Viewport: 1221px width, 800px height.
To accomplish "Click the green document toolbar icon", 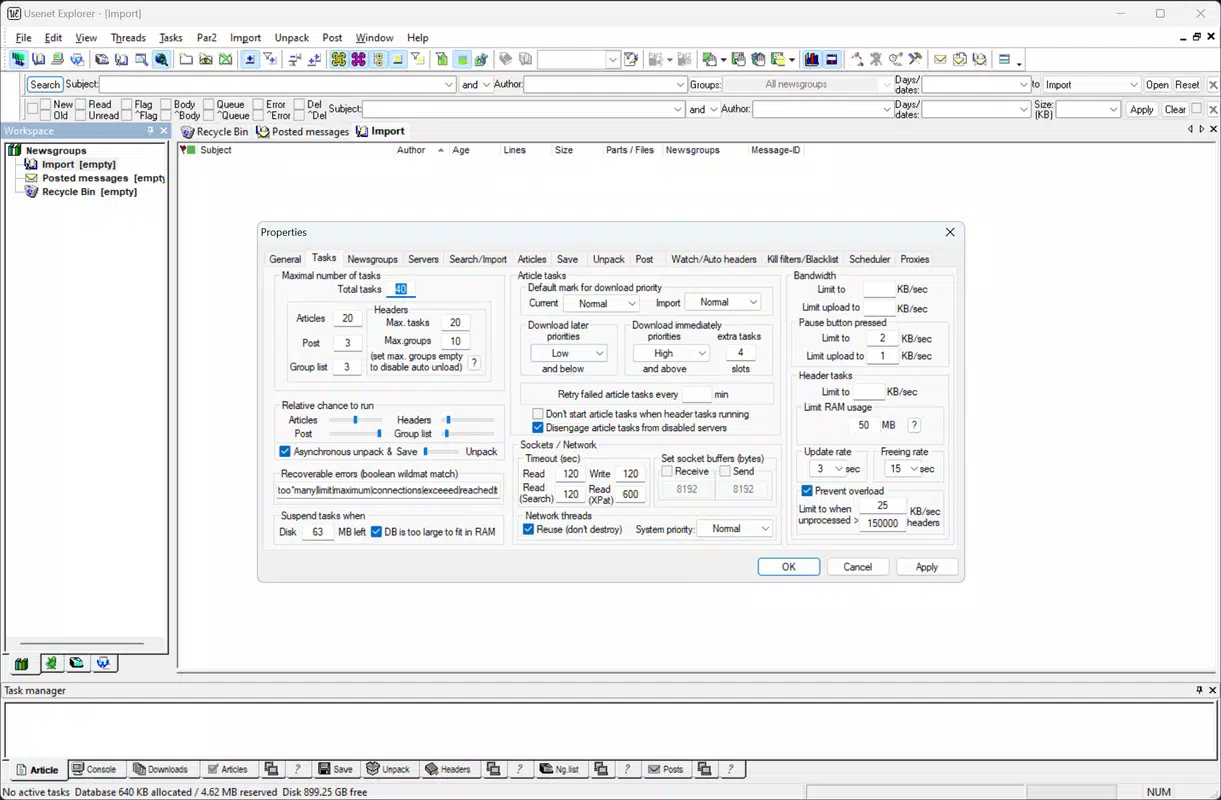I will point(441,60).
